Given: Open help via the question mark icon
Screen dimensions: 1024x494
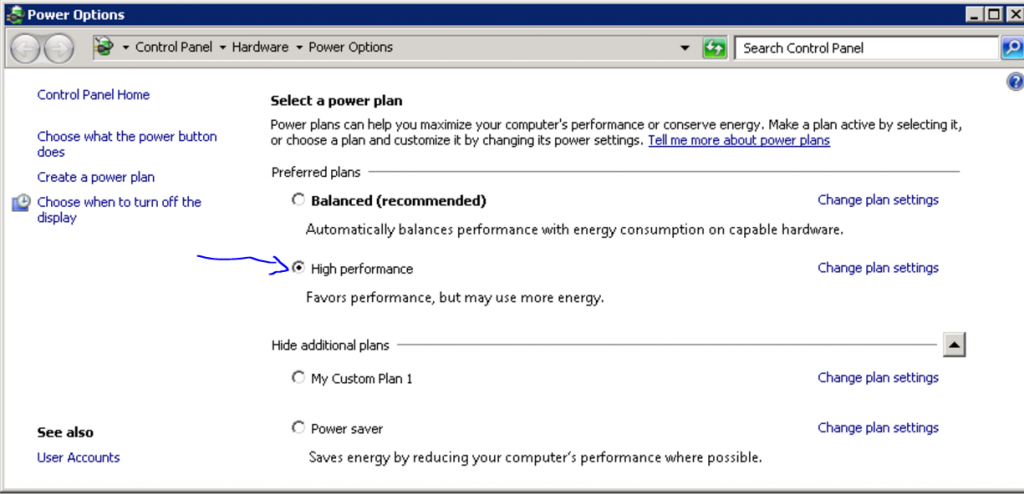Looking at the screenshot, I should click(1014, 83).
